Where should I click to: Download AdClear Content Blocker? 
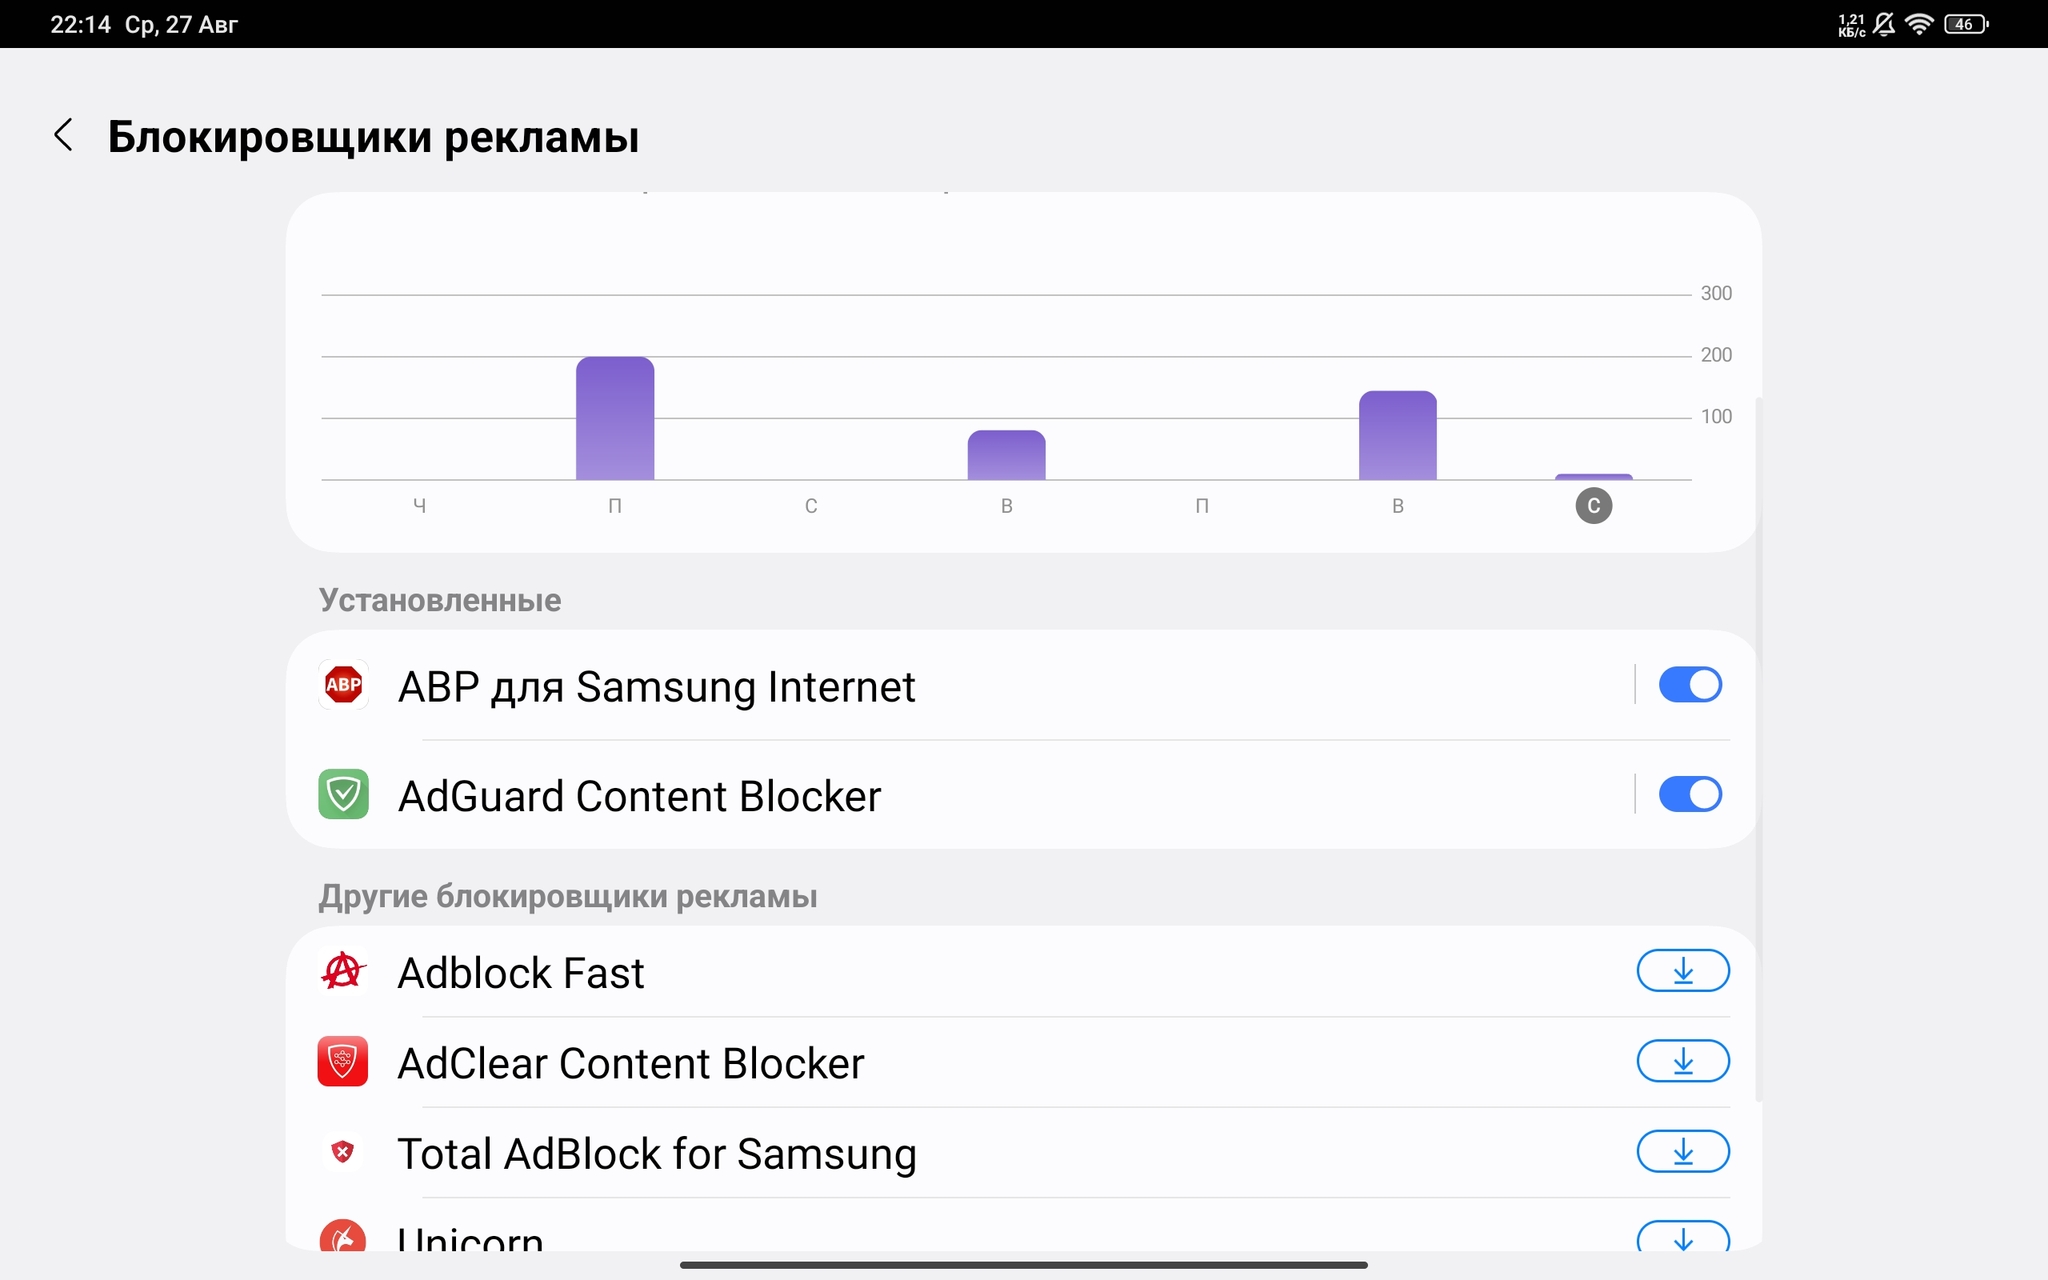pyautogui.click(x=1683, y=1061)
